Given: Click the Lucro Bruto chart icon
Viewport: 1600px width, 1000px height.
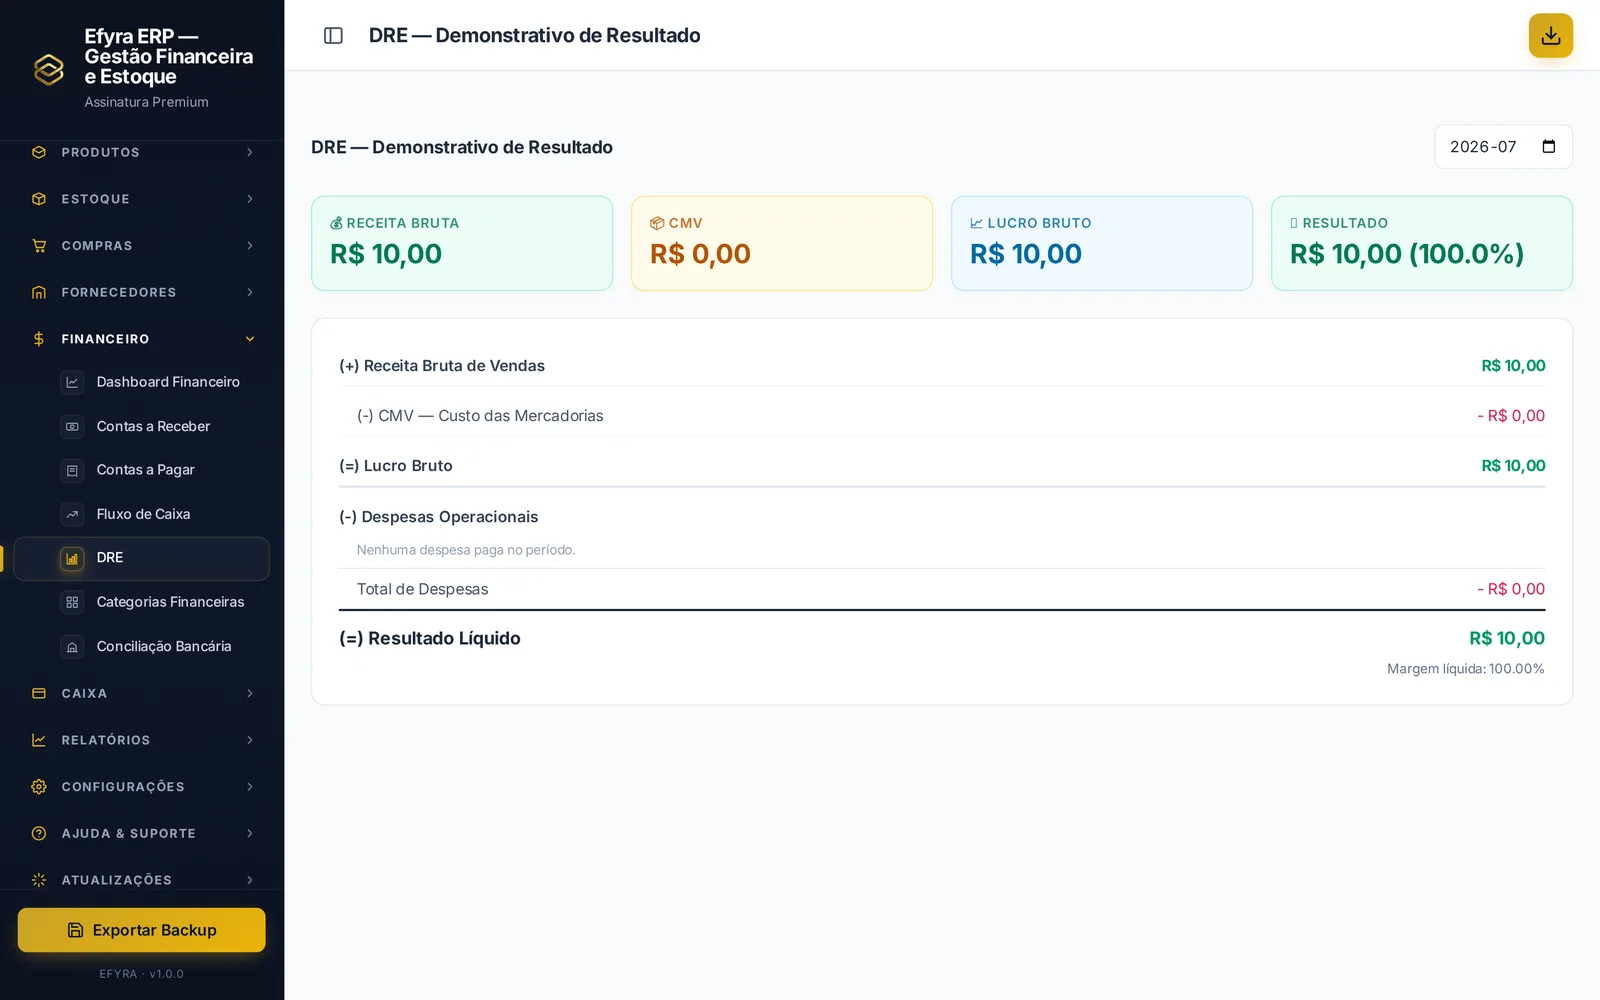Looking at the screenshot, I should (977, 223).
